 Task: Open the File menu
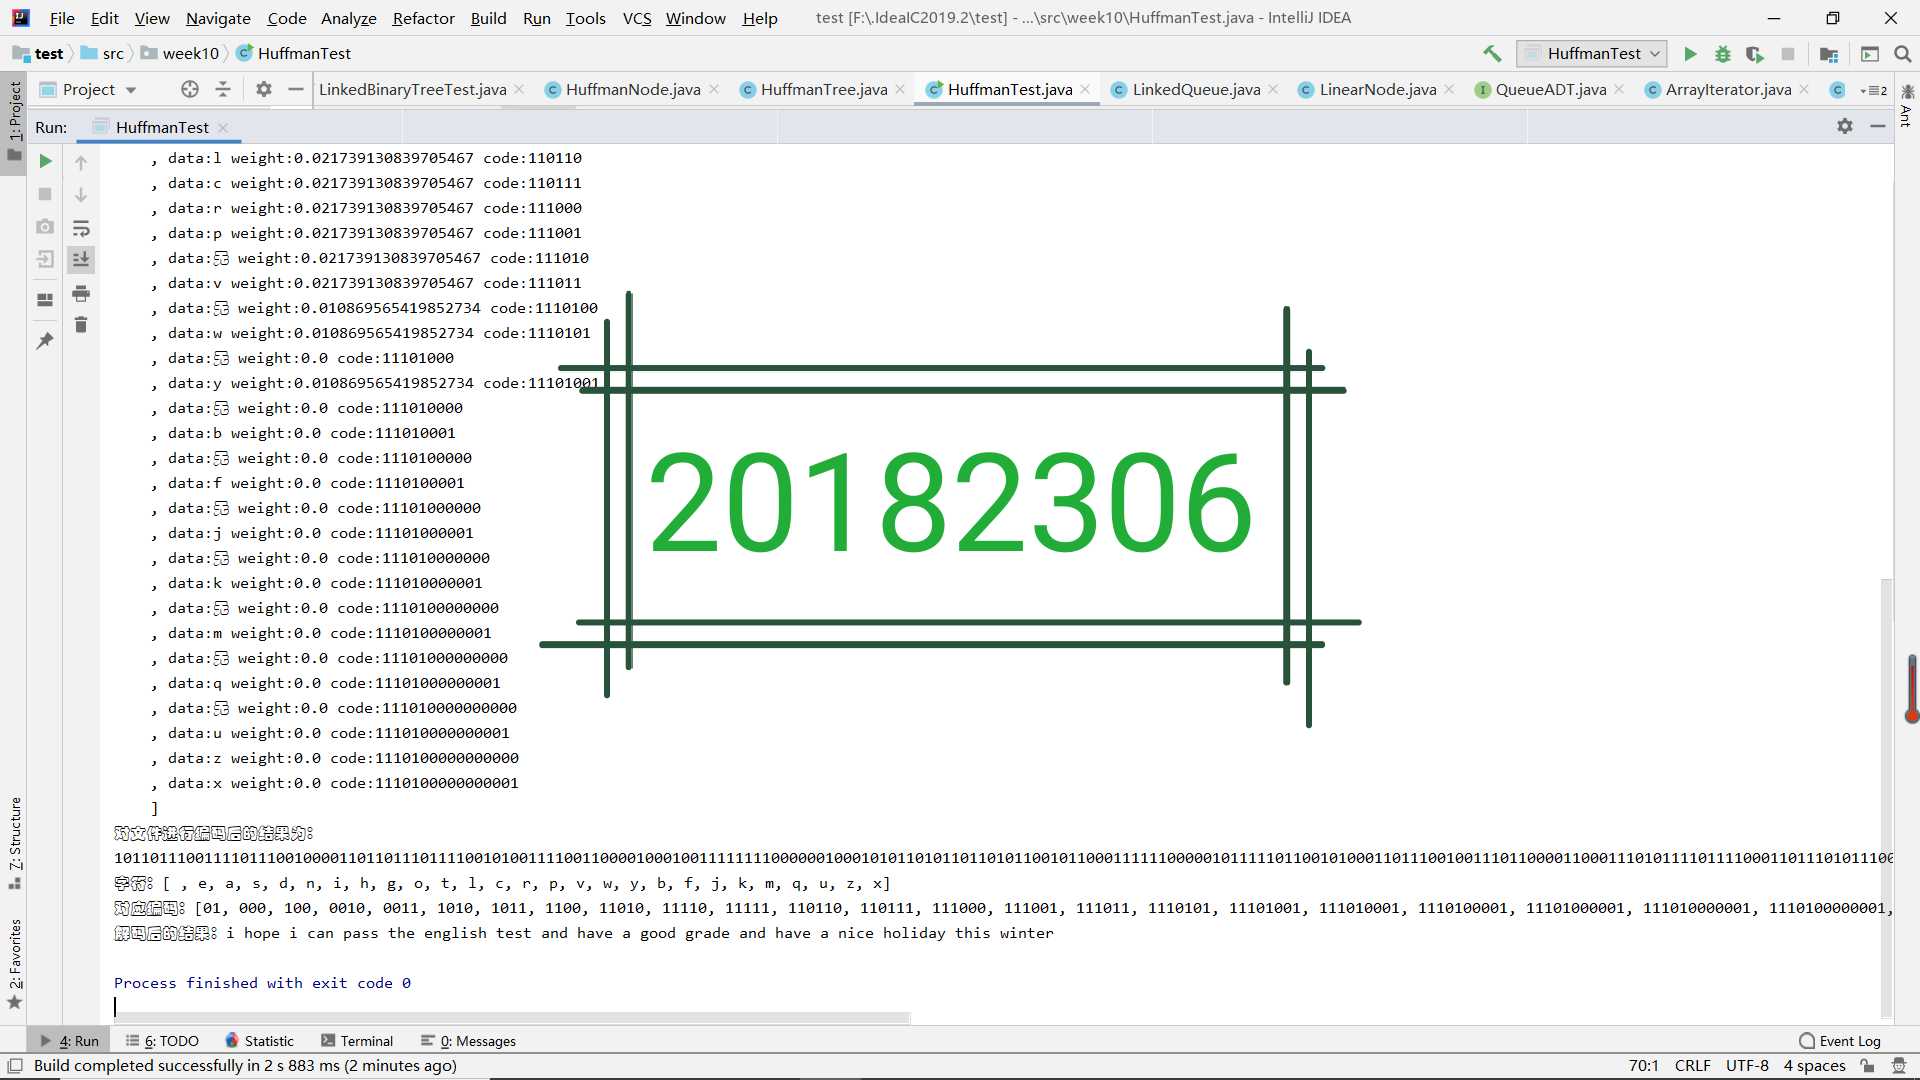click(x=62, y=18)
